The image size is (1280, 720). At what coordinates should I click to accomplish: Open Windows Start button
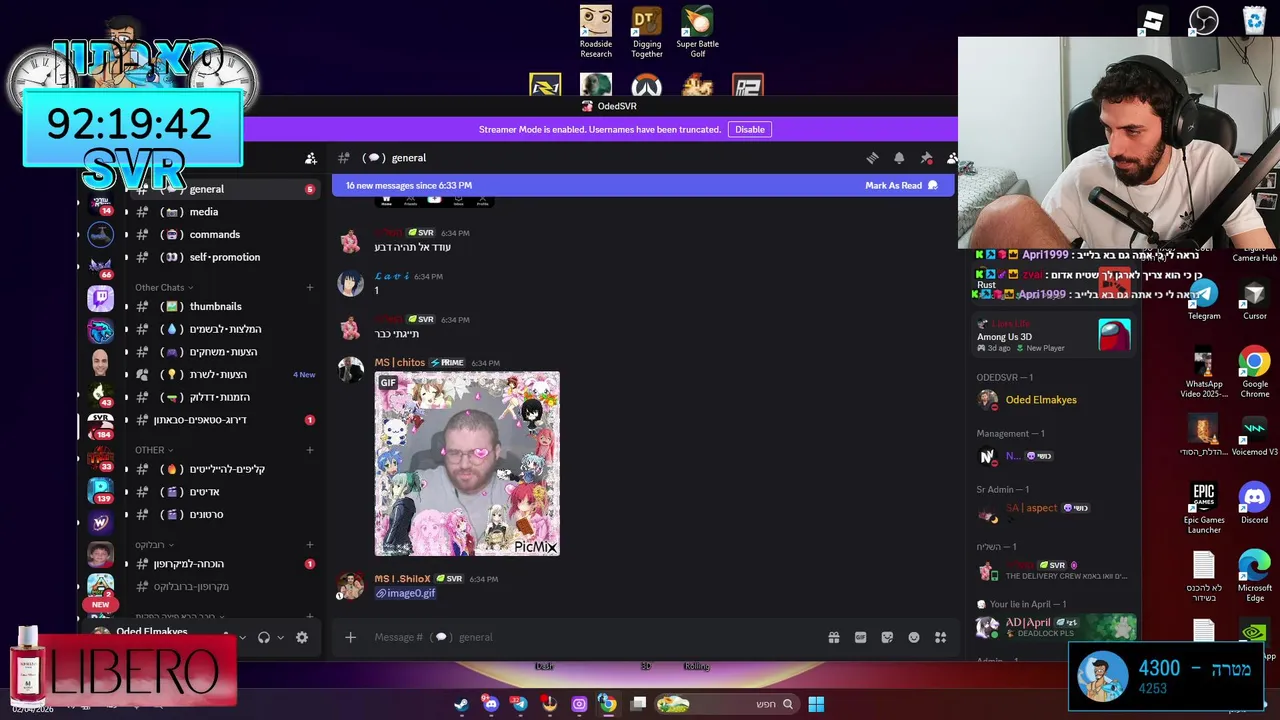click(x=816, y=704)
